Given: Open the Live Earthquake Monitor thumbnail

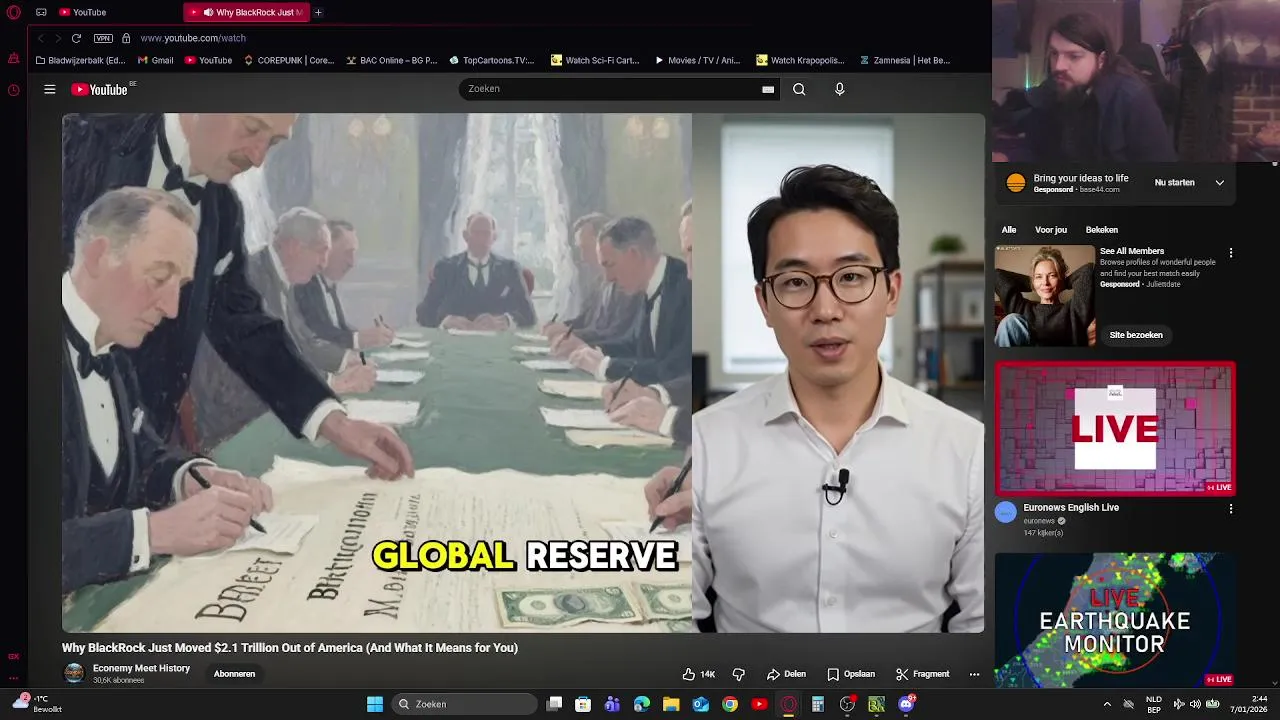Looking at the screenshot, I should (1115, 620).
